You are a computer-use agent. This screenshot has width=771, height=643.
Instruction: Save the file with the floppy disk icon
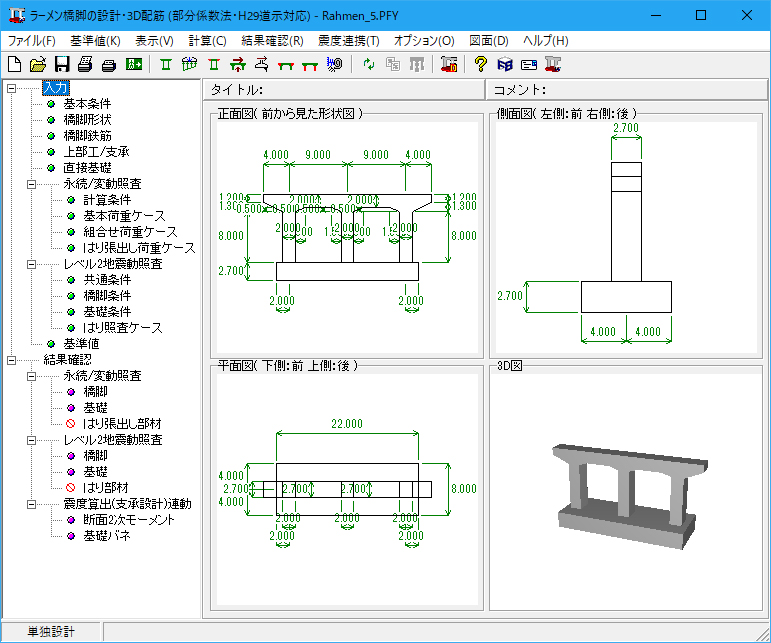62,65
